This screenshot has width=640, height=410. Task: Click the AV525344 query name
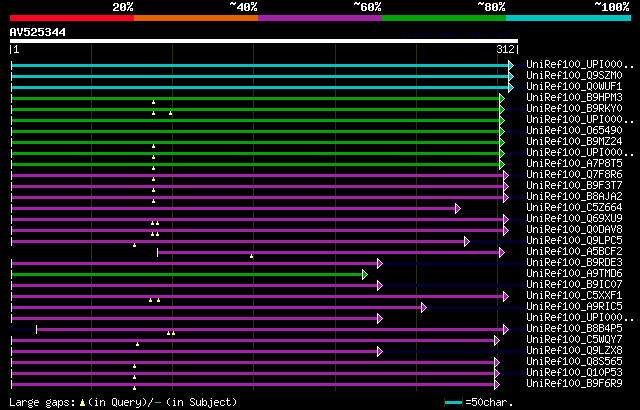38,32
